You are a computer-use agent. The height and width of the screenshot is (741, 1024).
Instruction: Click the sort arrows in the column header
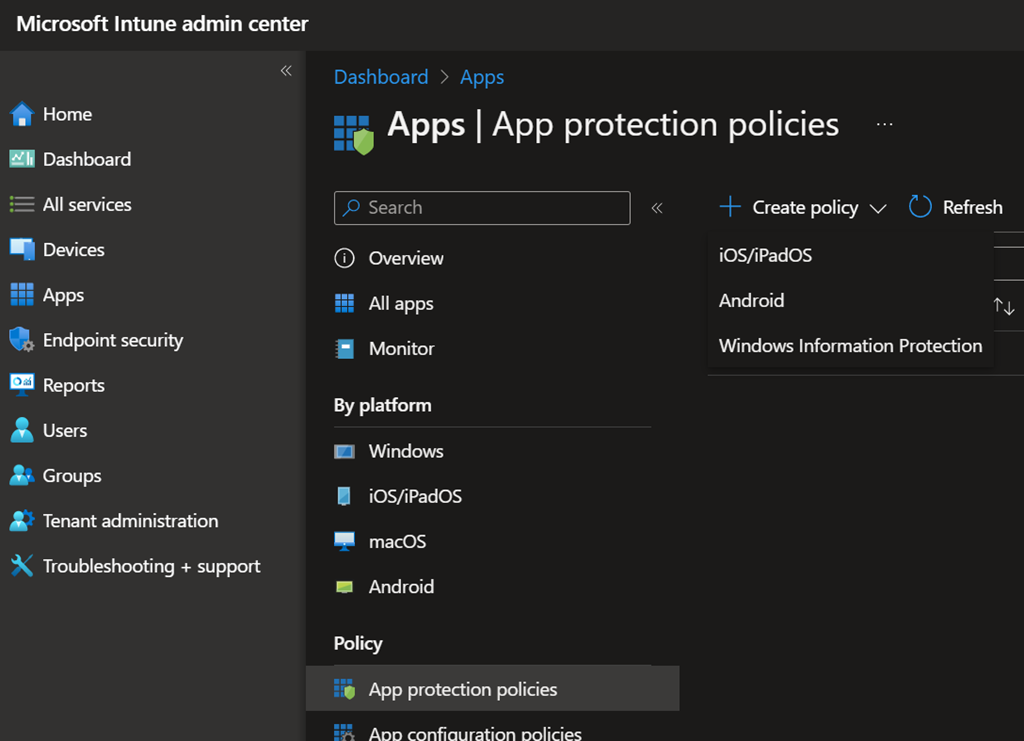(1004, 307)
